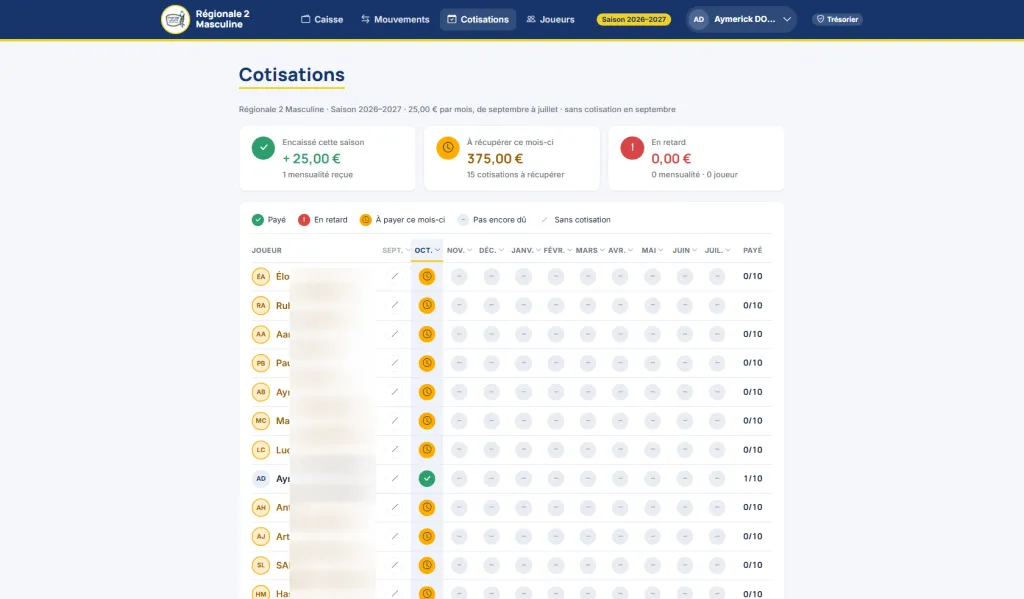Toggle October payment for AA player row

(x=426, y=334)
